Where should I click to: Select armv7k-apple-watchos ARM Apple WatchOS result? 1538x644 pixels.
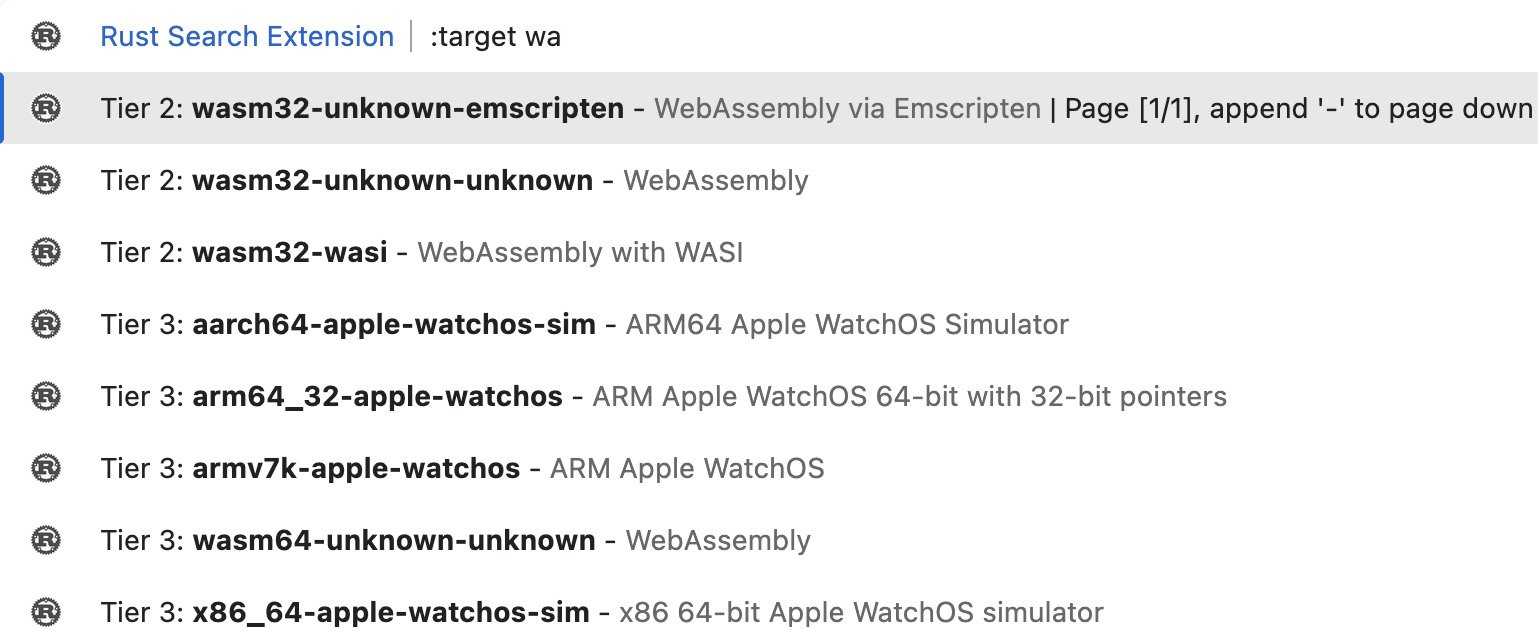769,468
